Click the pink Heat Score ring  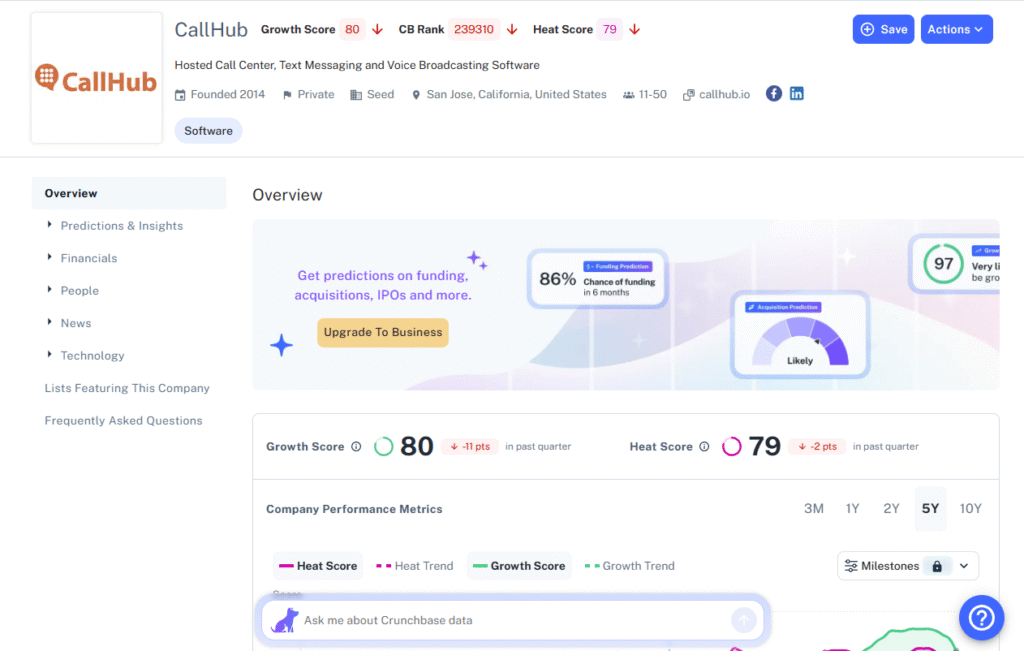731,447
